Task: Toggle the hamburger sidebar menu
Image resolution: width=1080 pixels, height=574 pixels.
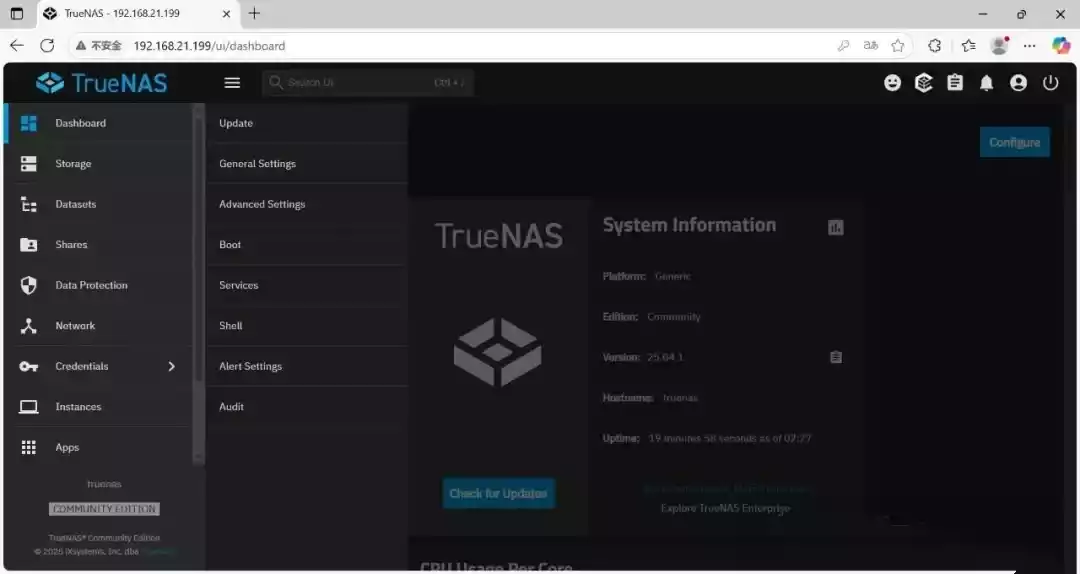Action: 232,83
